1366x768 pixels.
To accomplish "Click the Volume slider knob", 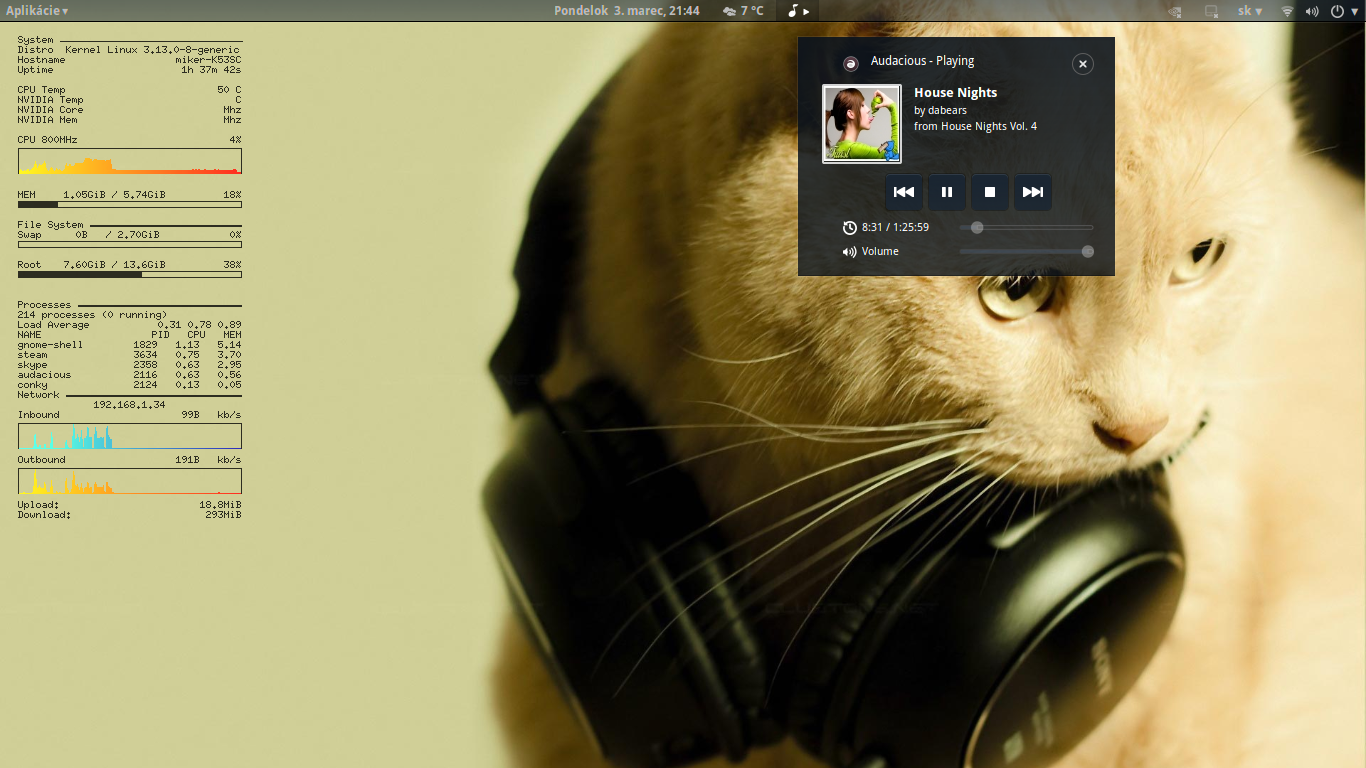I will point(1087,252).
